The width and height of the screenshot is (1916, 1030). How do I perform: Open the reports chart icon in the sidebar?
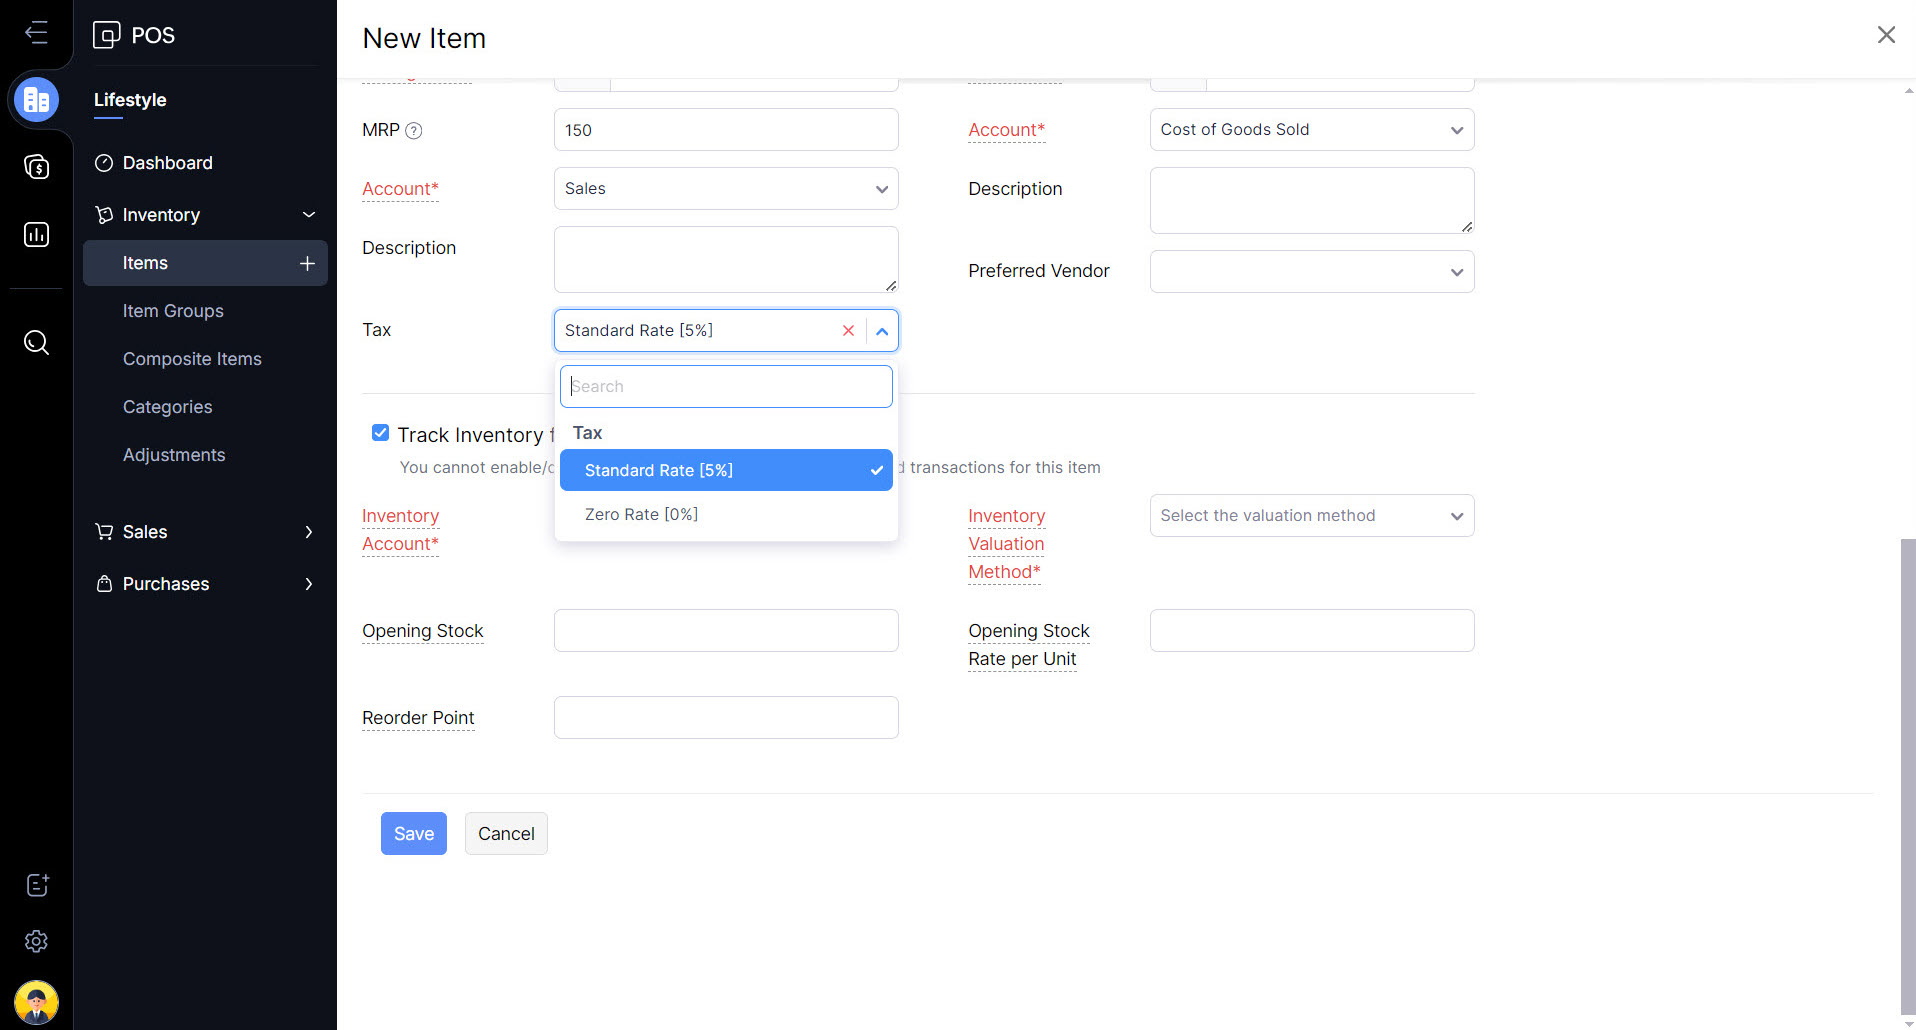pyautogui.click(x=36, y=235)
